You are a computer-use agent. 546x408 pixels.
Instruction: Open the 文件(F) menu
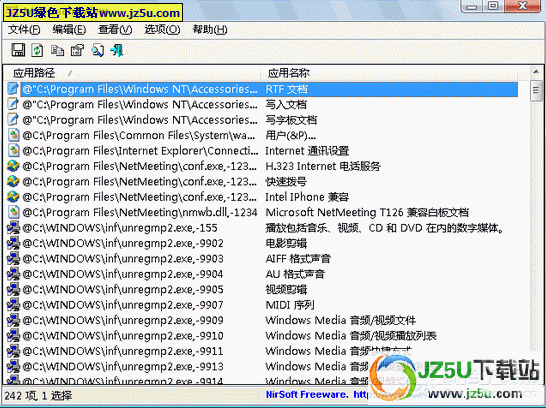click(24, 30)
